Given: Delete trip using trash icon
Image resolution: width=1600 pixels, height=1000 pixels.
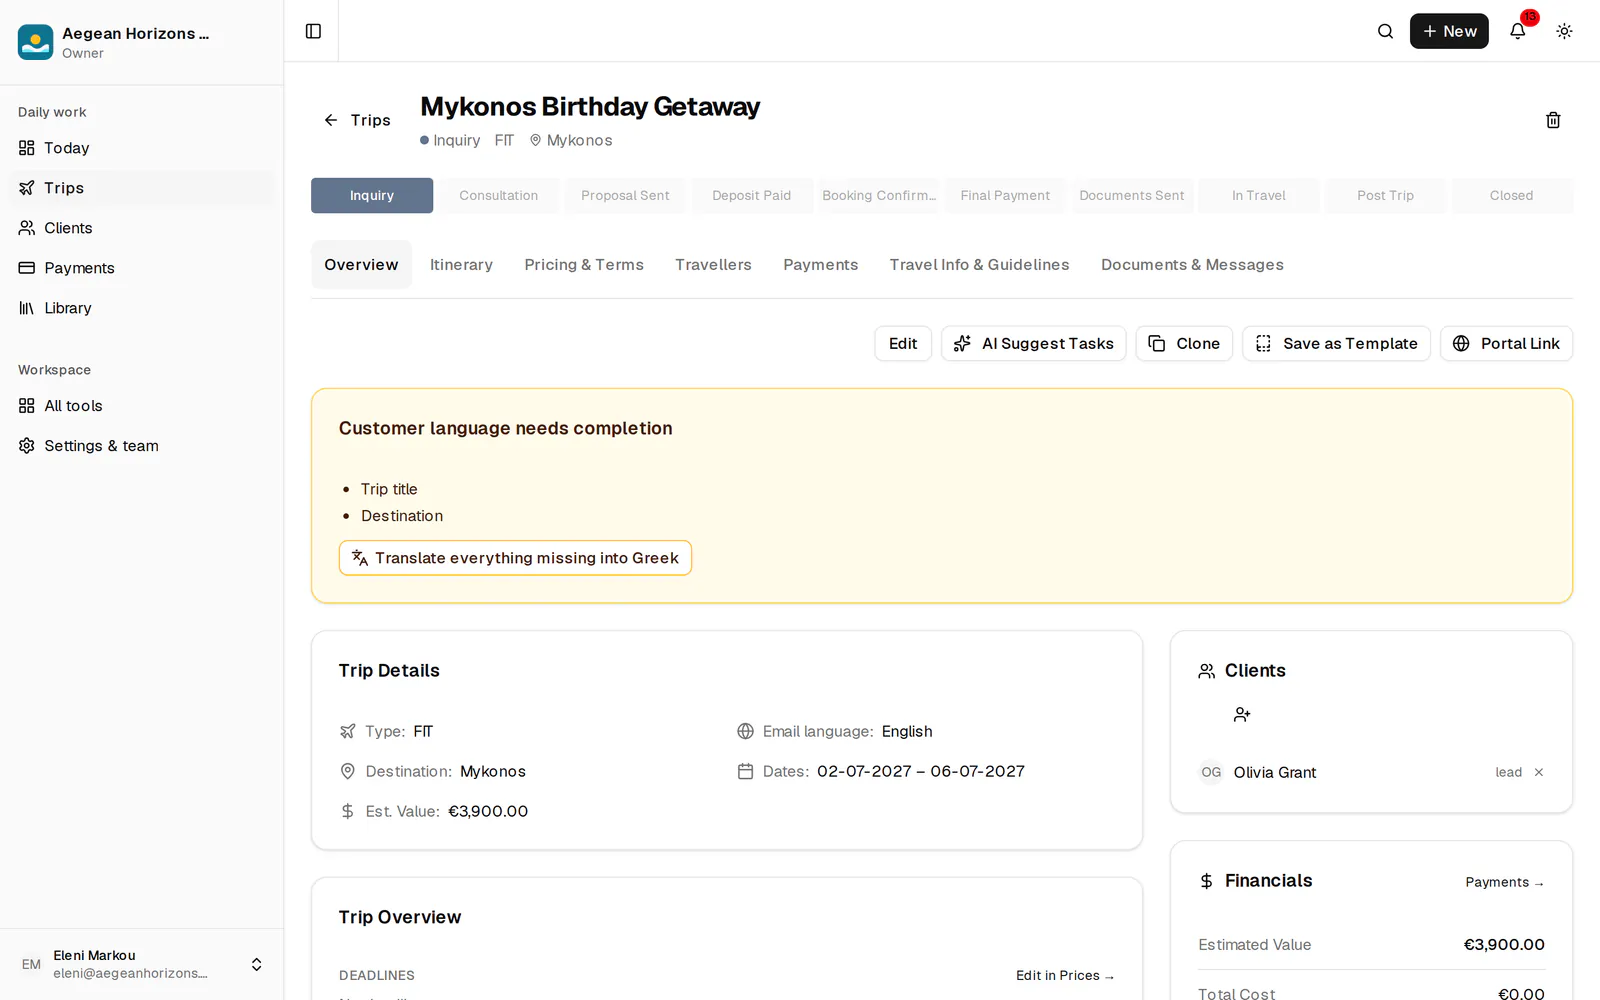Looking at the screenshot, I should pyautogui.click(x=1553, y=120).
